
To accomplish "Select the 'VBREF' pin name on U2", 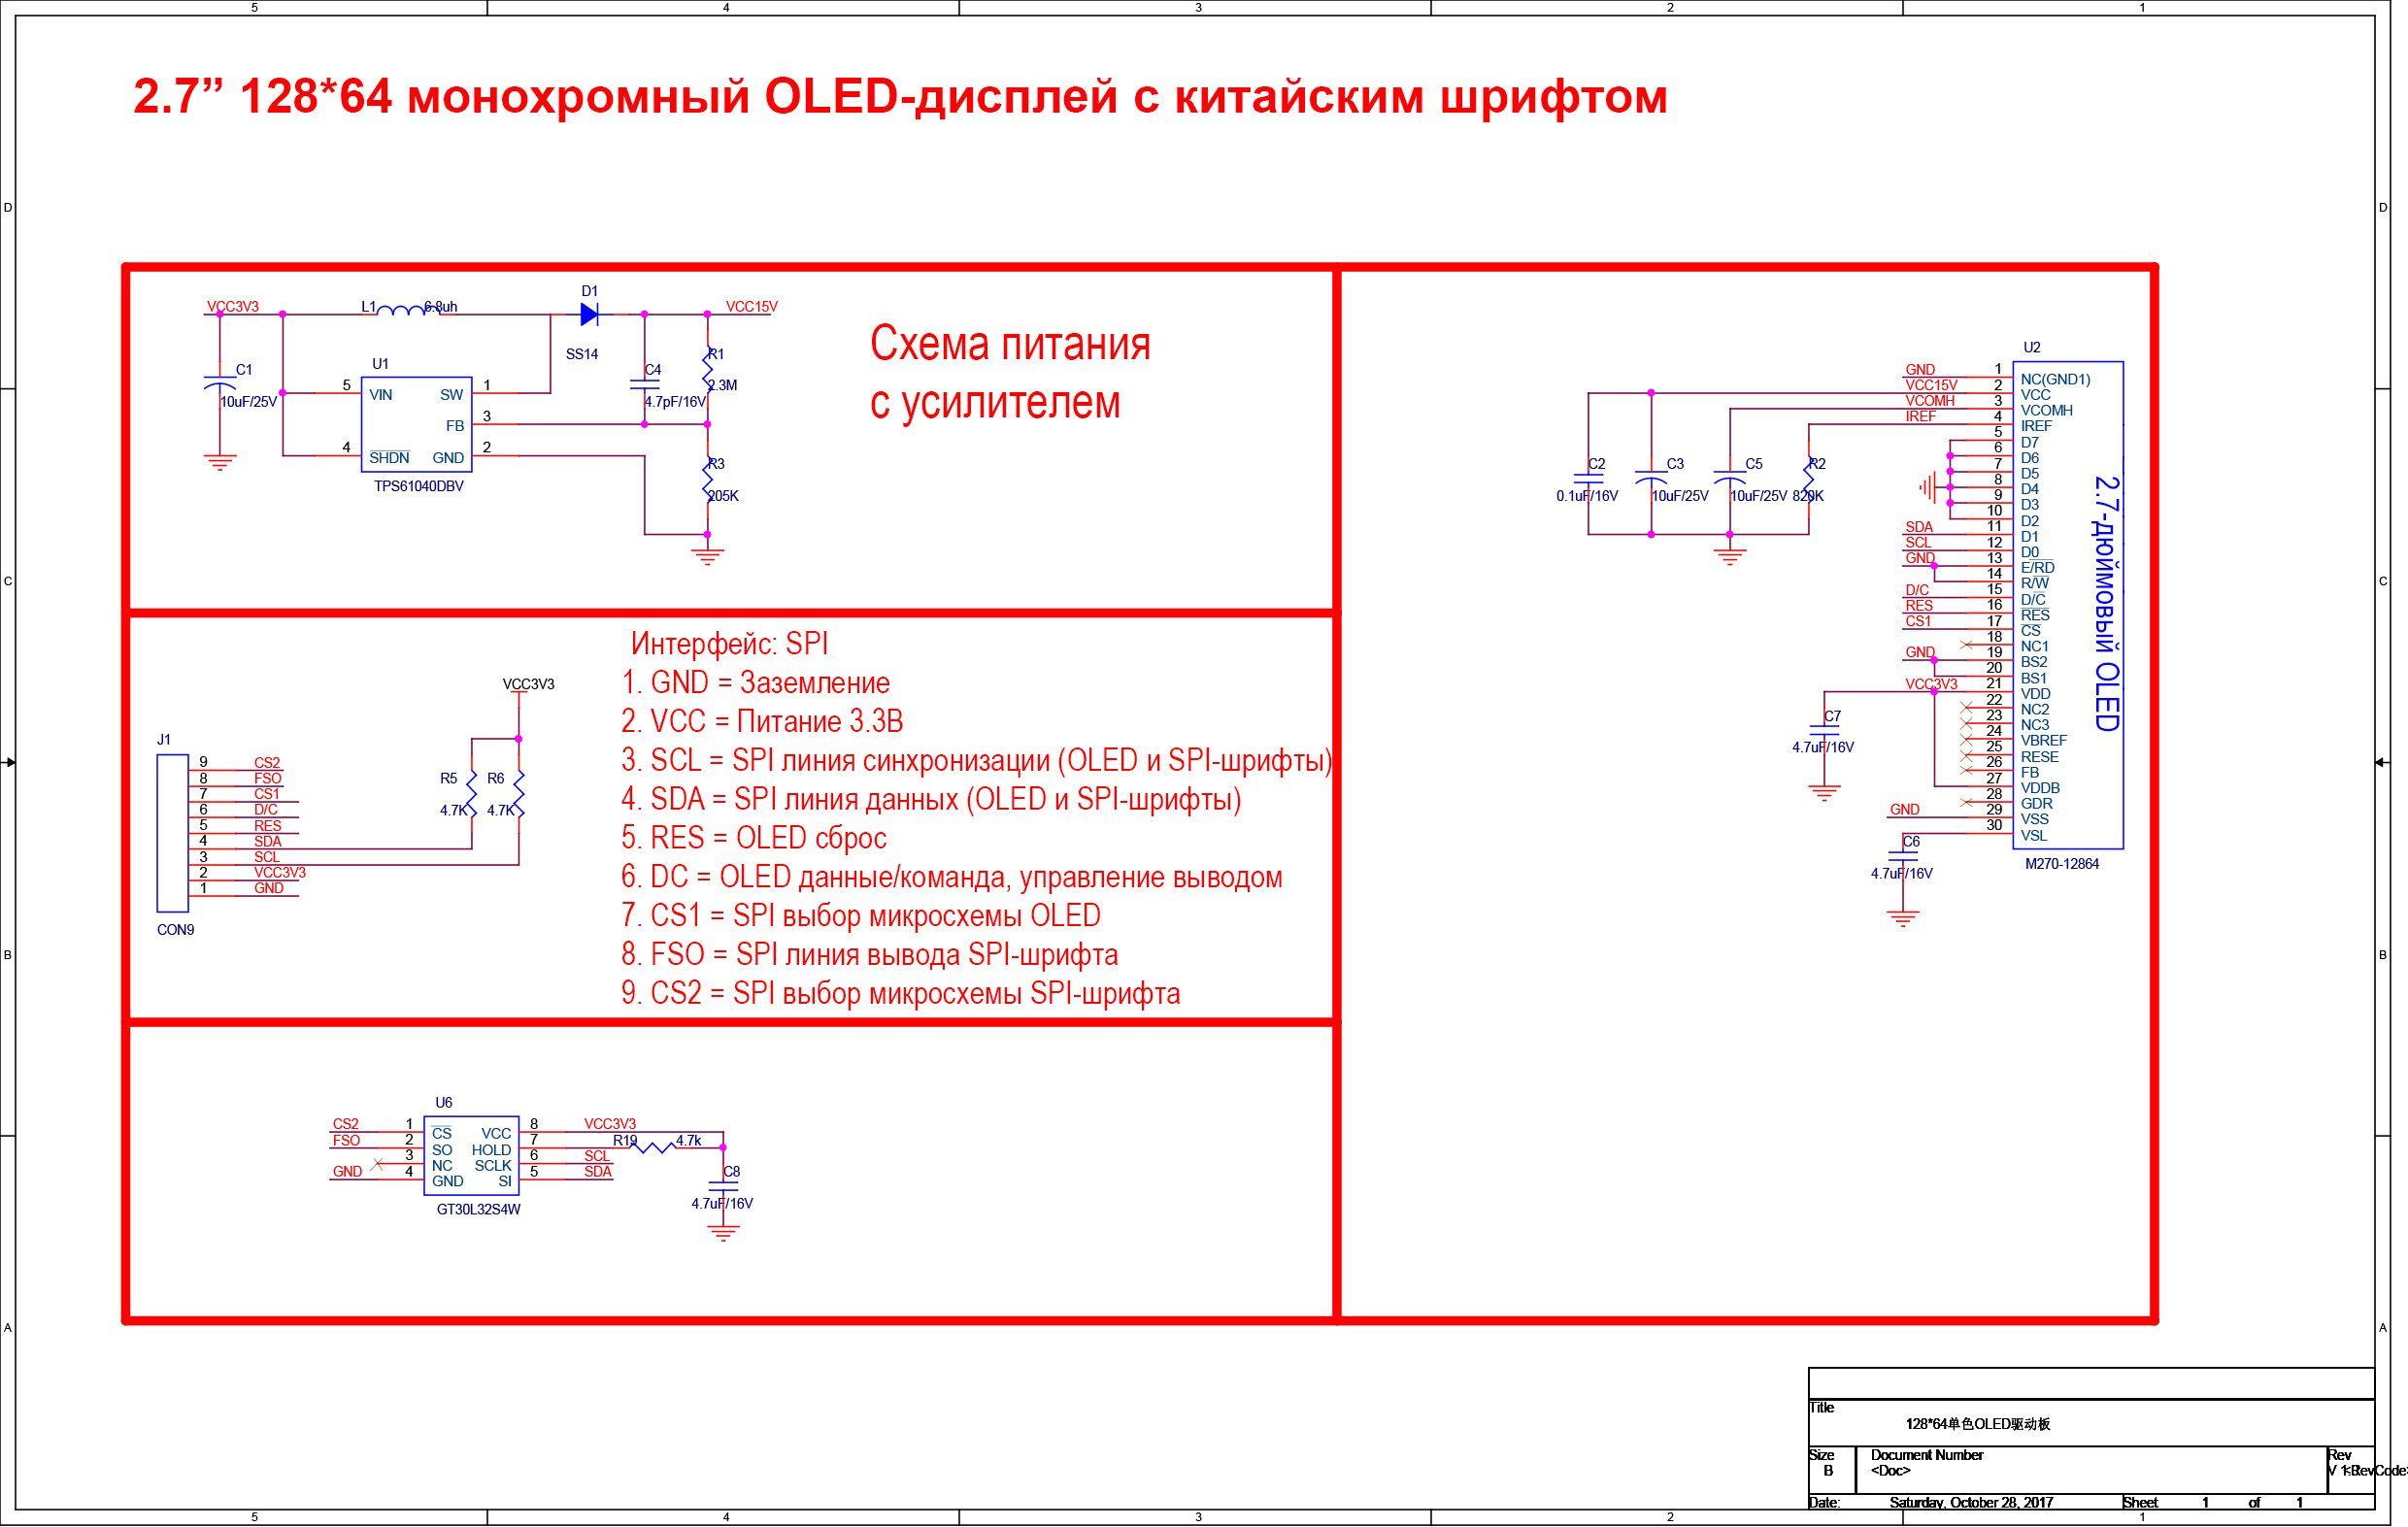I will 2043,741.
